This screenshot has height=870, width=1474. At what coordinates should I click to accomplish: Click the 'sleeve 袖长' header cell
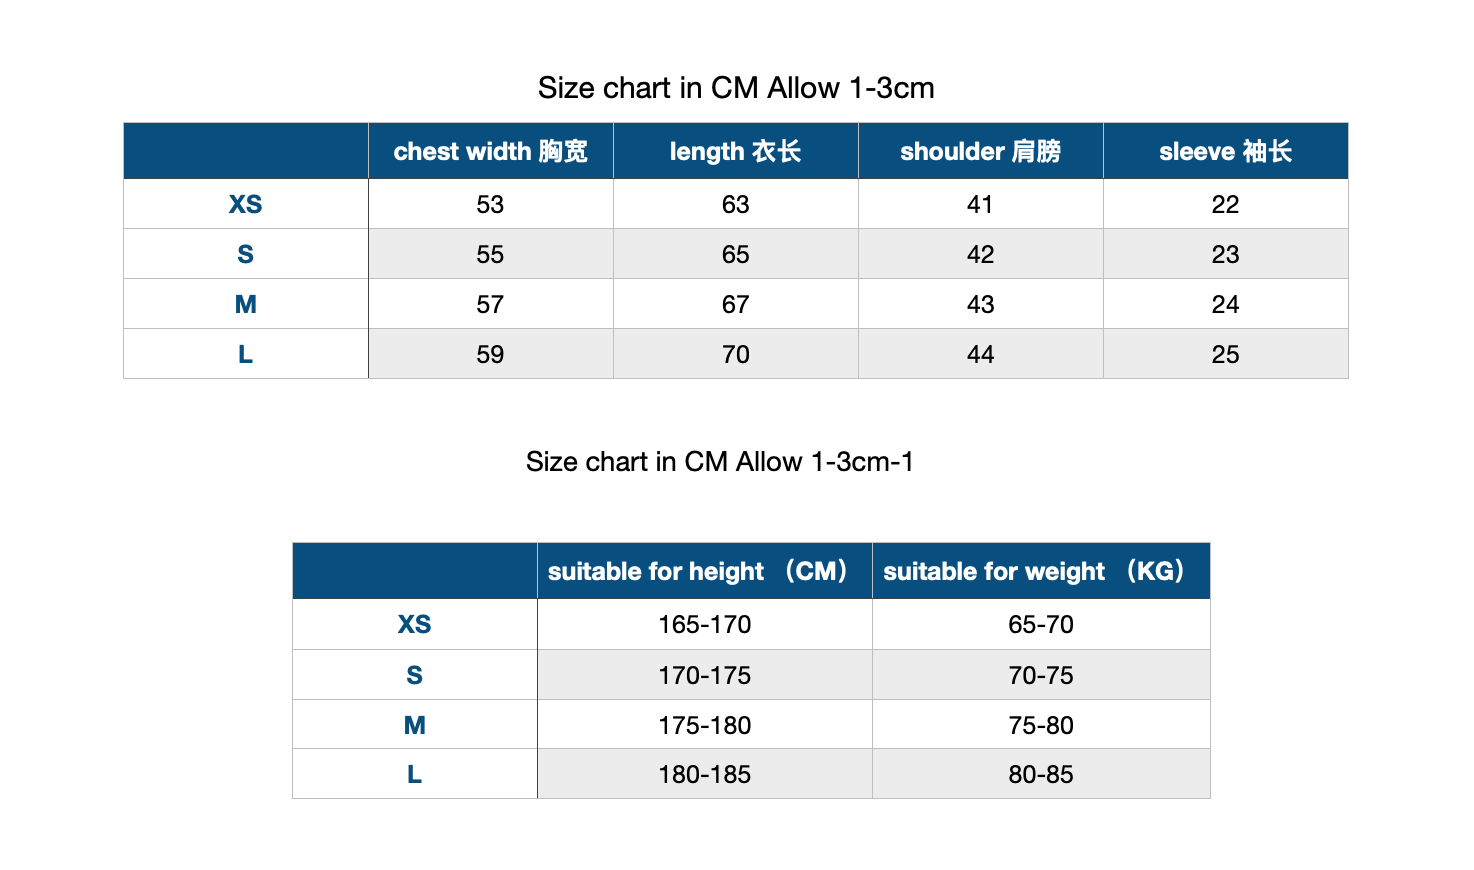pyautogui.click(x=1225, y=151)
